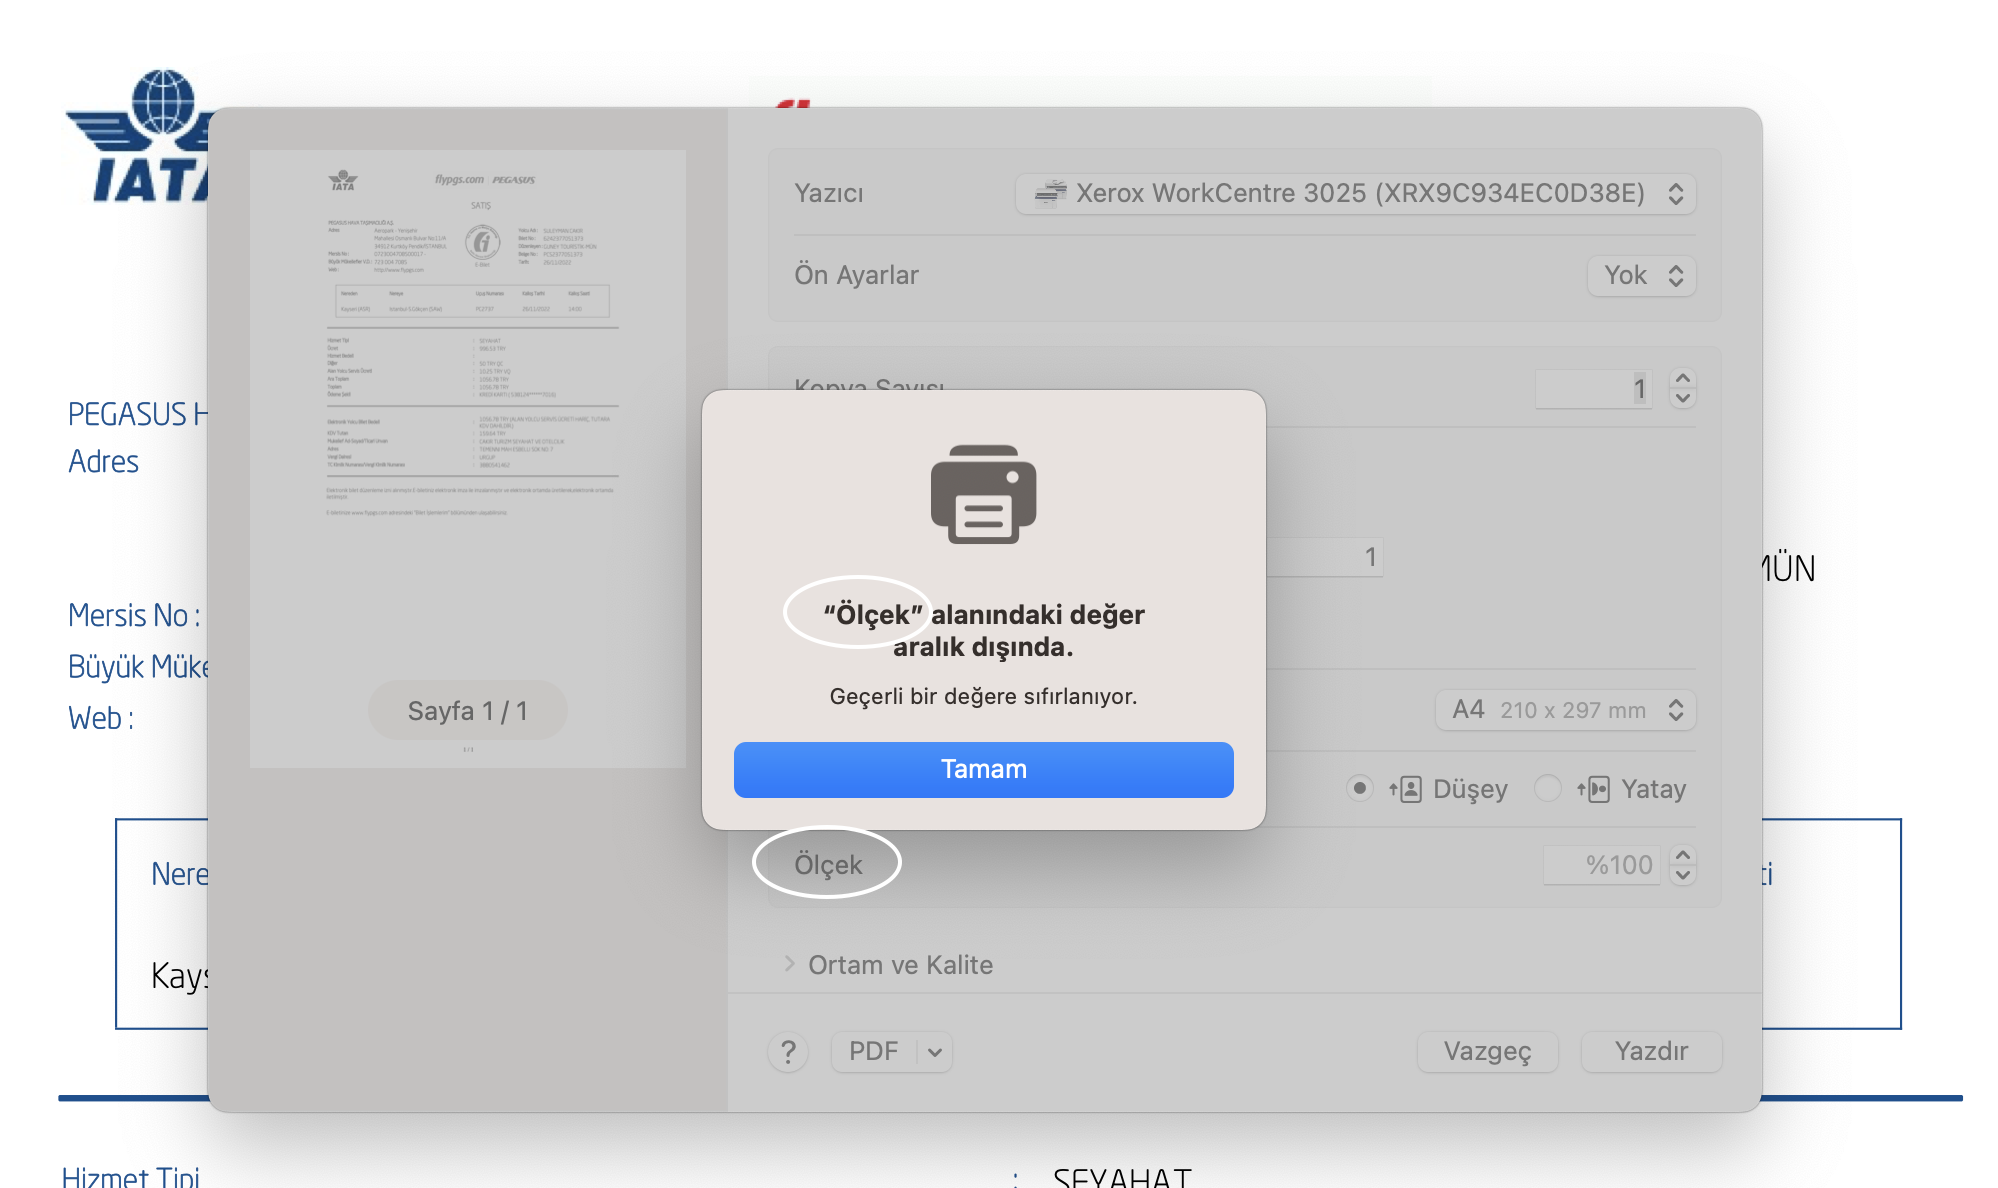The image size is (1998, 1188).
Task: Click the Ölçek scale stepper arrows
Action: coord(1683,865)
